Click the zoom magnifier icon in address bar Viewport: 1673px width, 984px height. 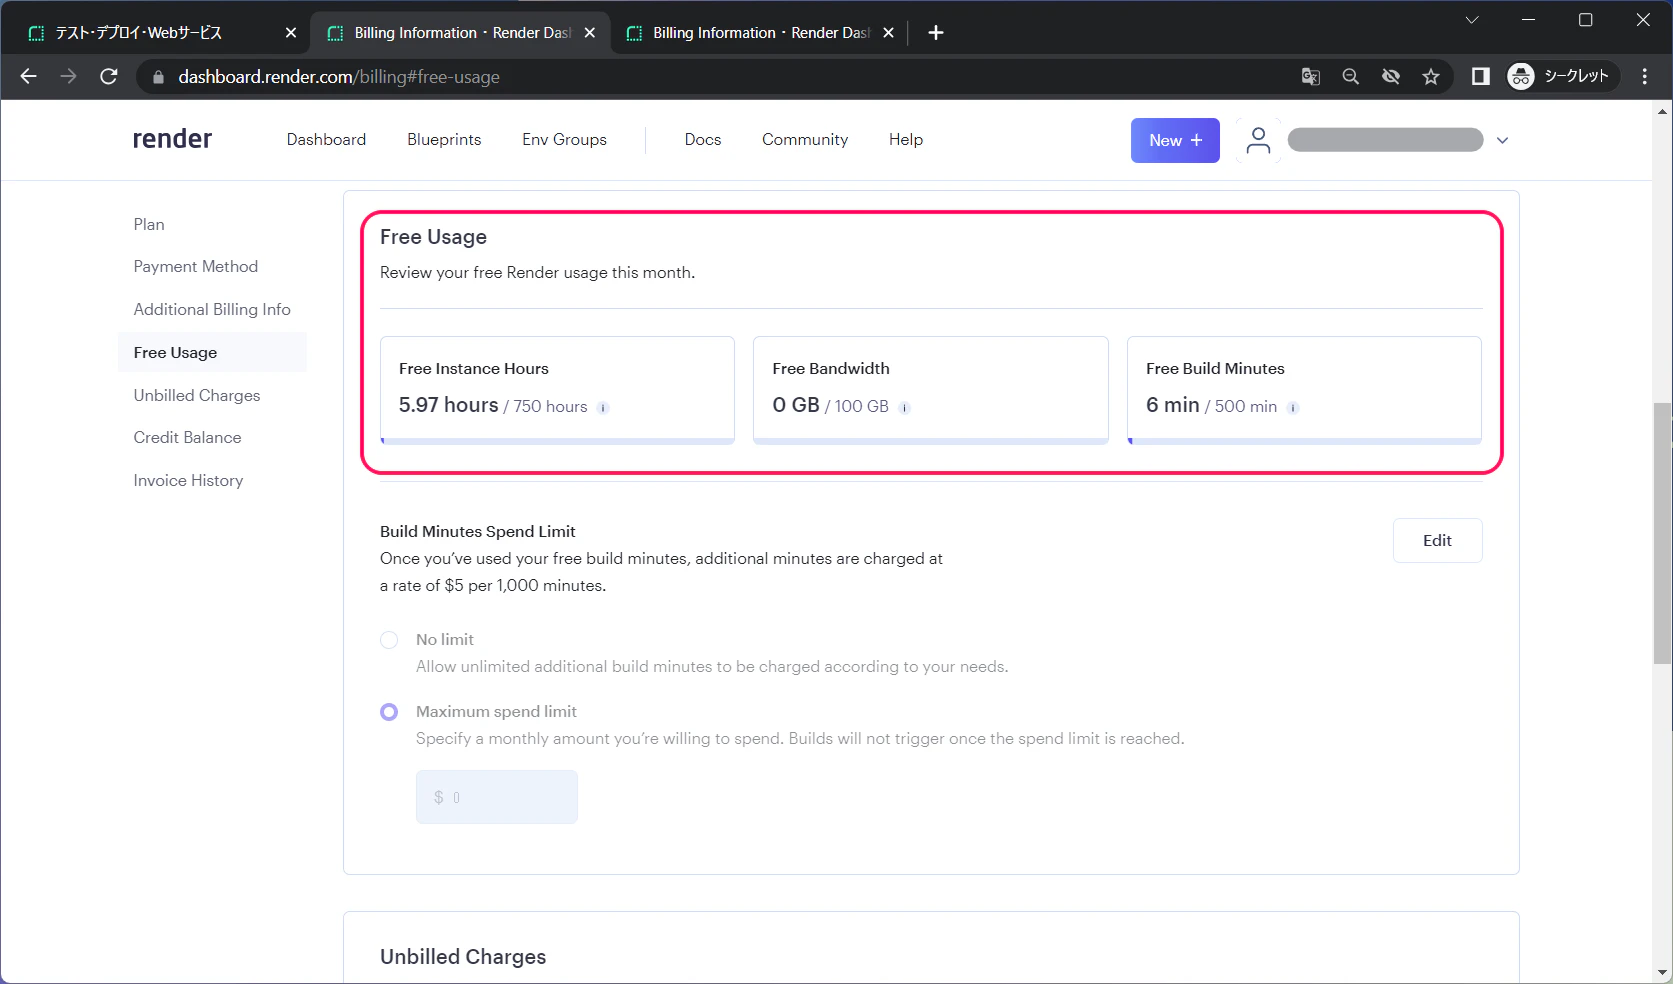pos(1350,76)
